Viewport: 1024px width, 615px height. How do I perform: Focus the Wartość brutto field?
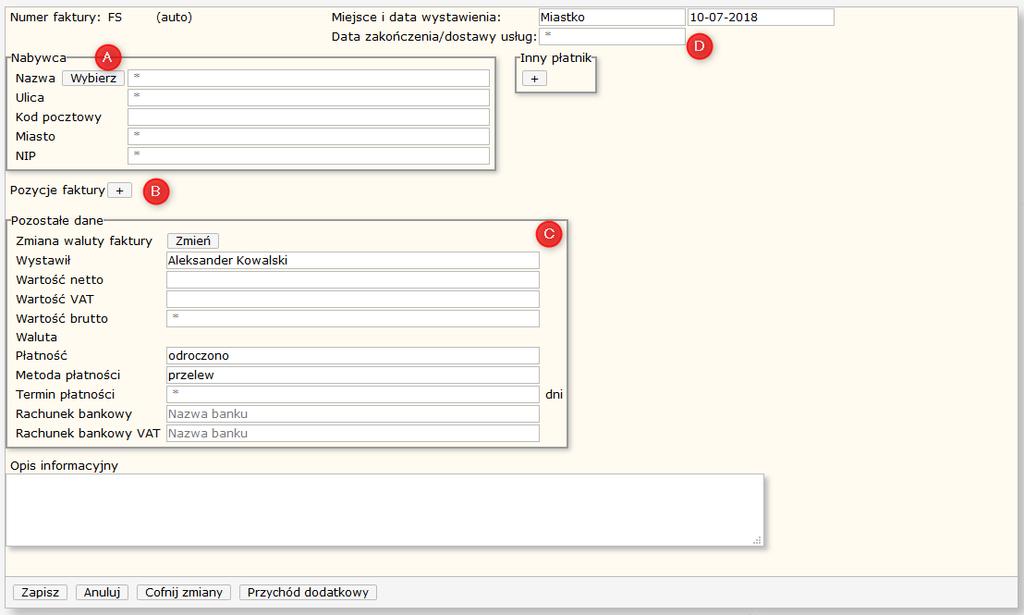tap(353, 319)
